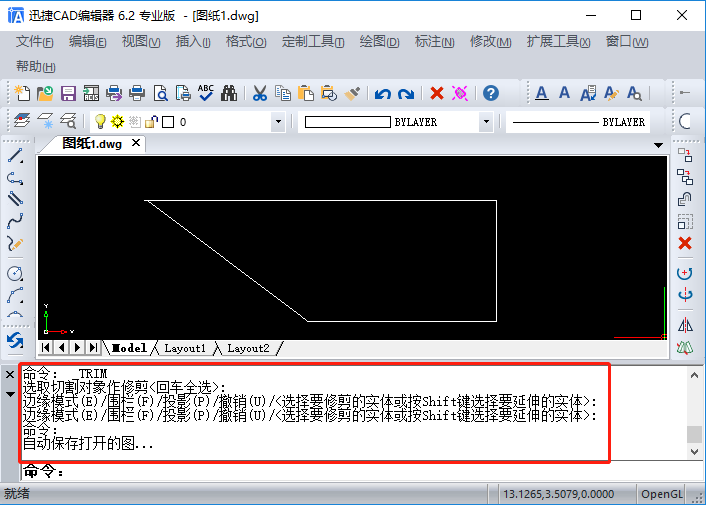Click the Mirror tool icon
The height and width of the screenshot is (505, 706).
pyautogui.click(x=685, y=325)
